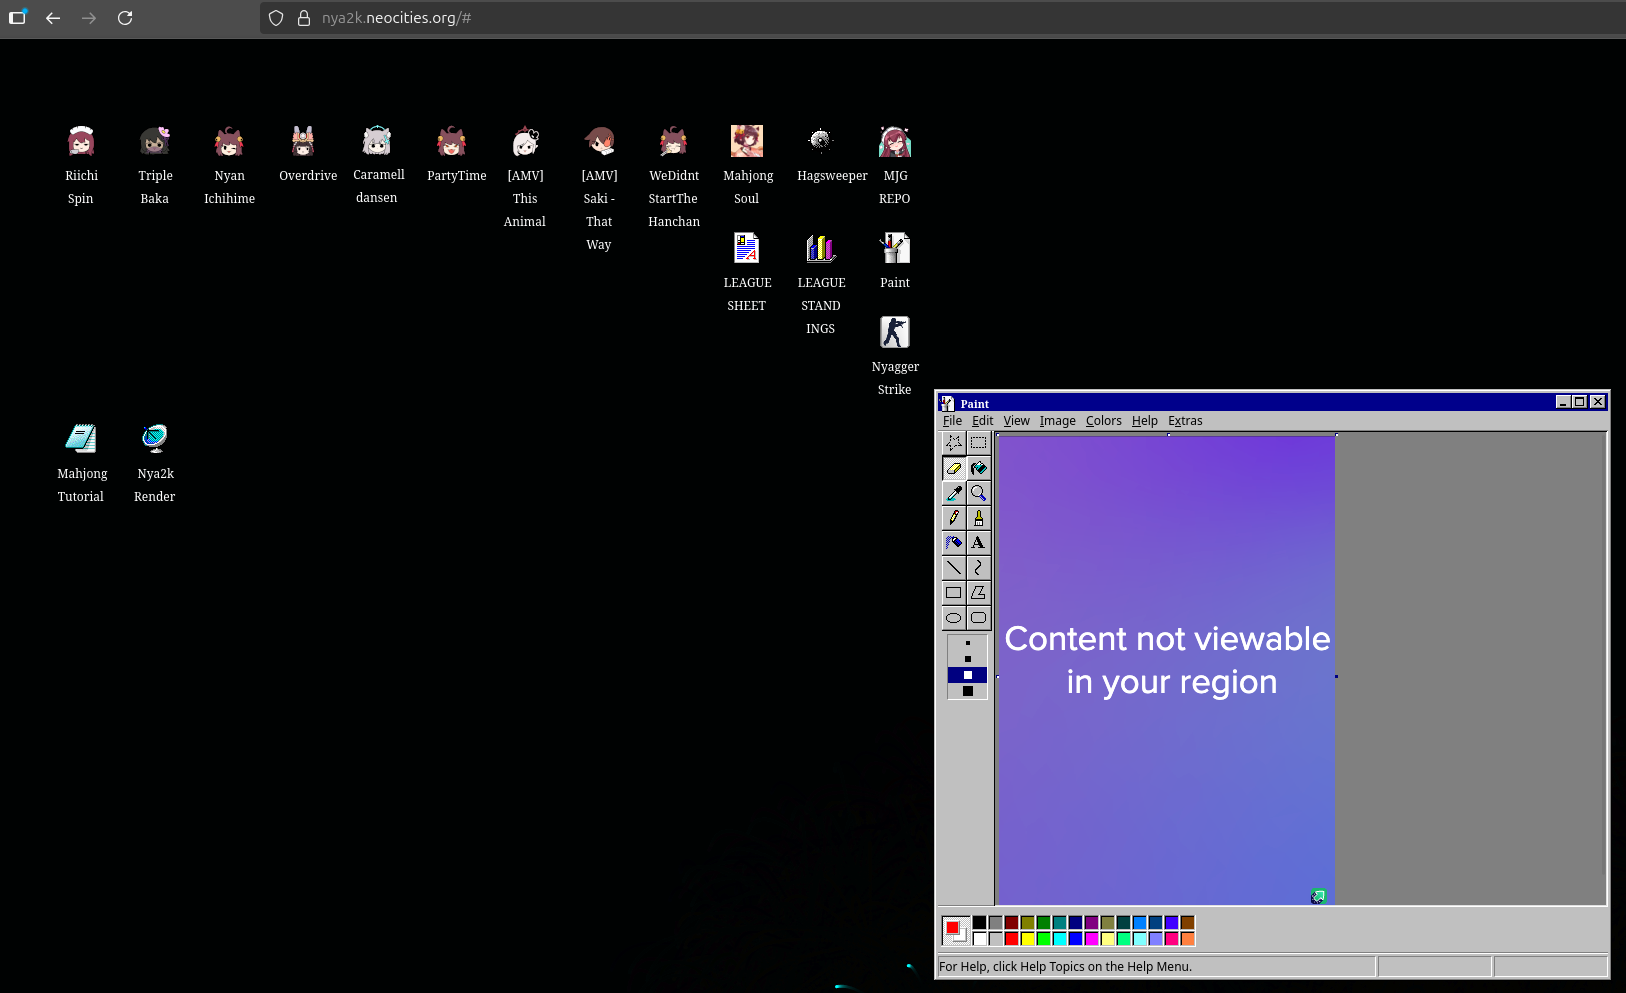Choose the yellow swatch in the palette
This screenshot has height=993, width=1626.
point(1028,939)
